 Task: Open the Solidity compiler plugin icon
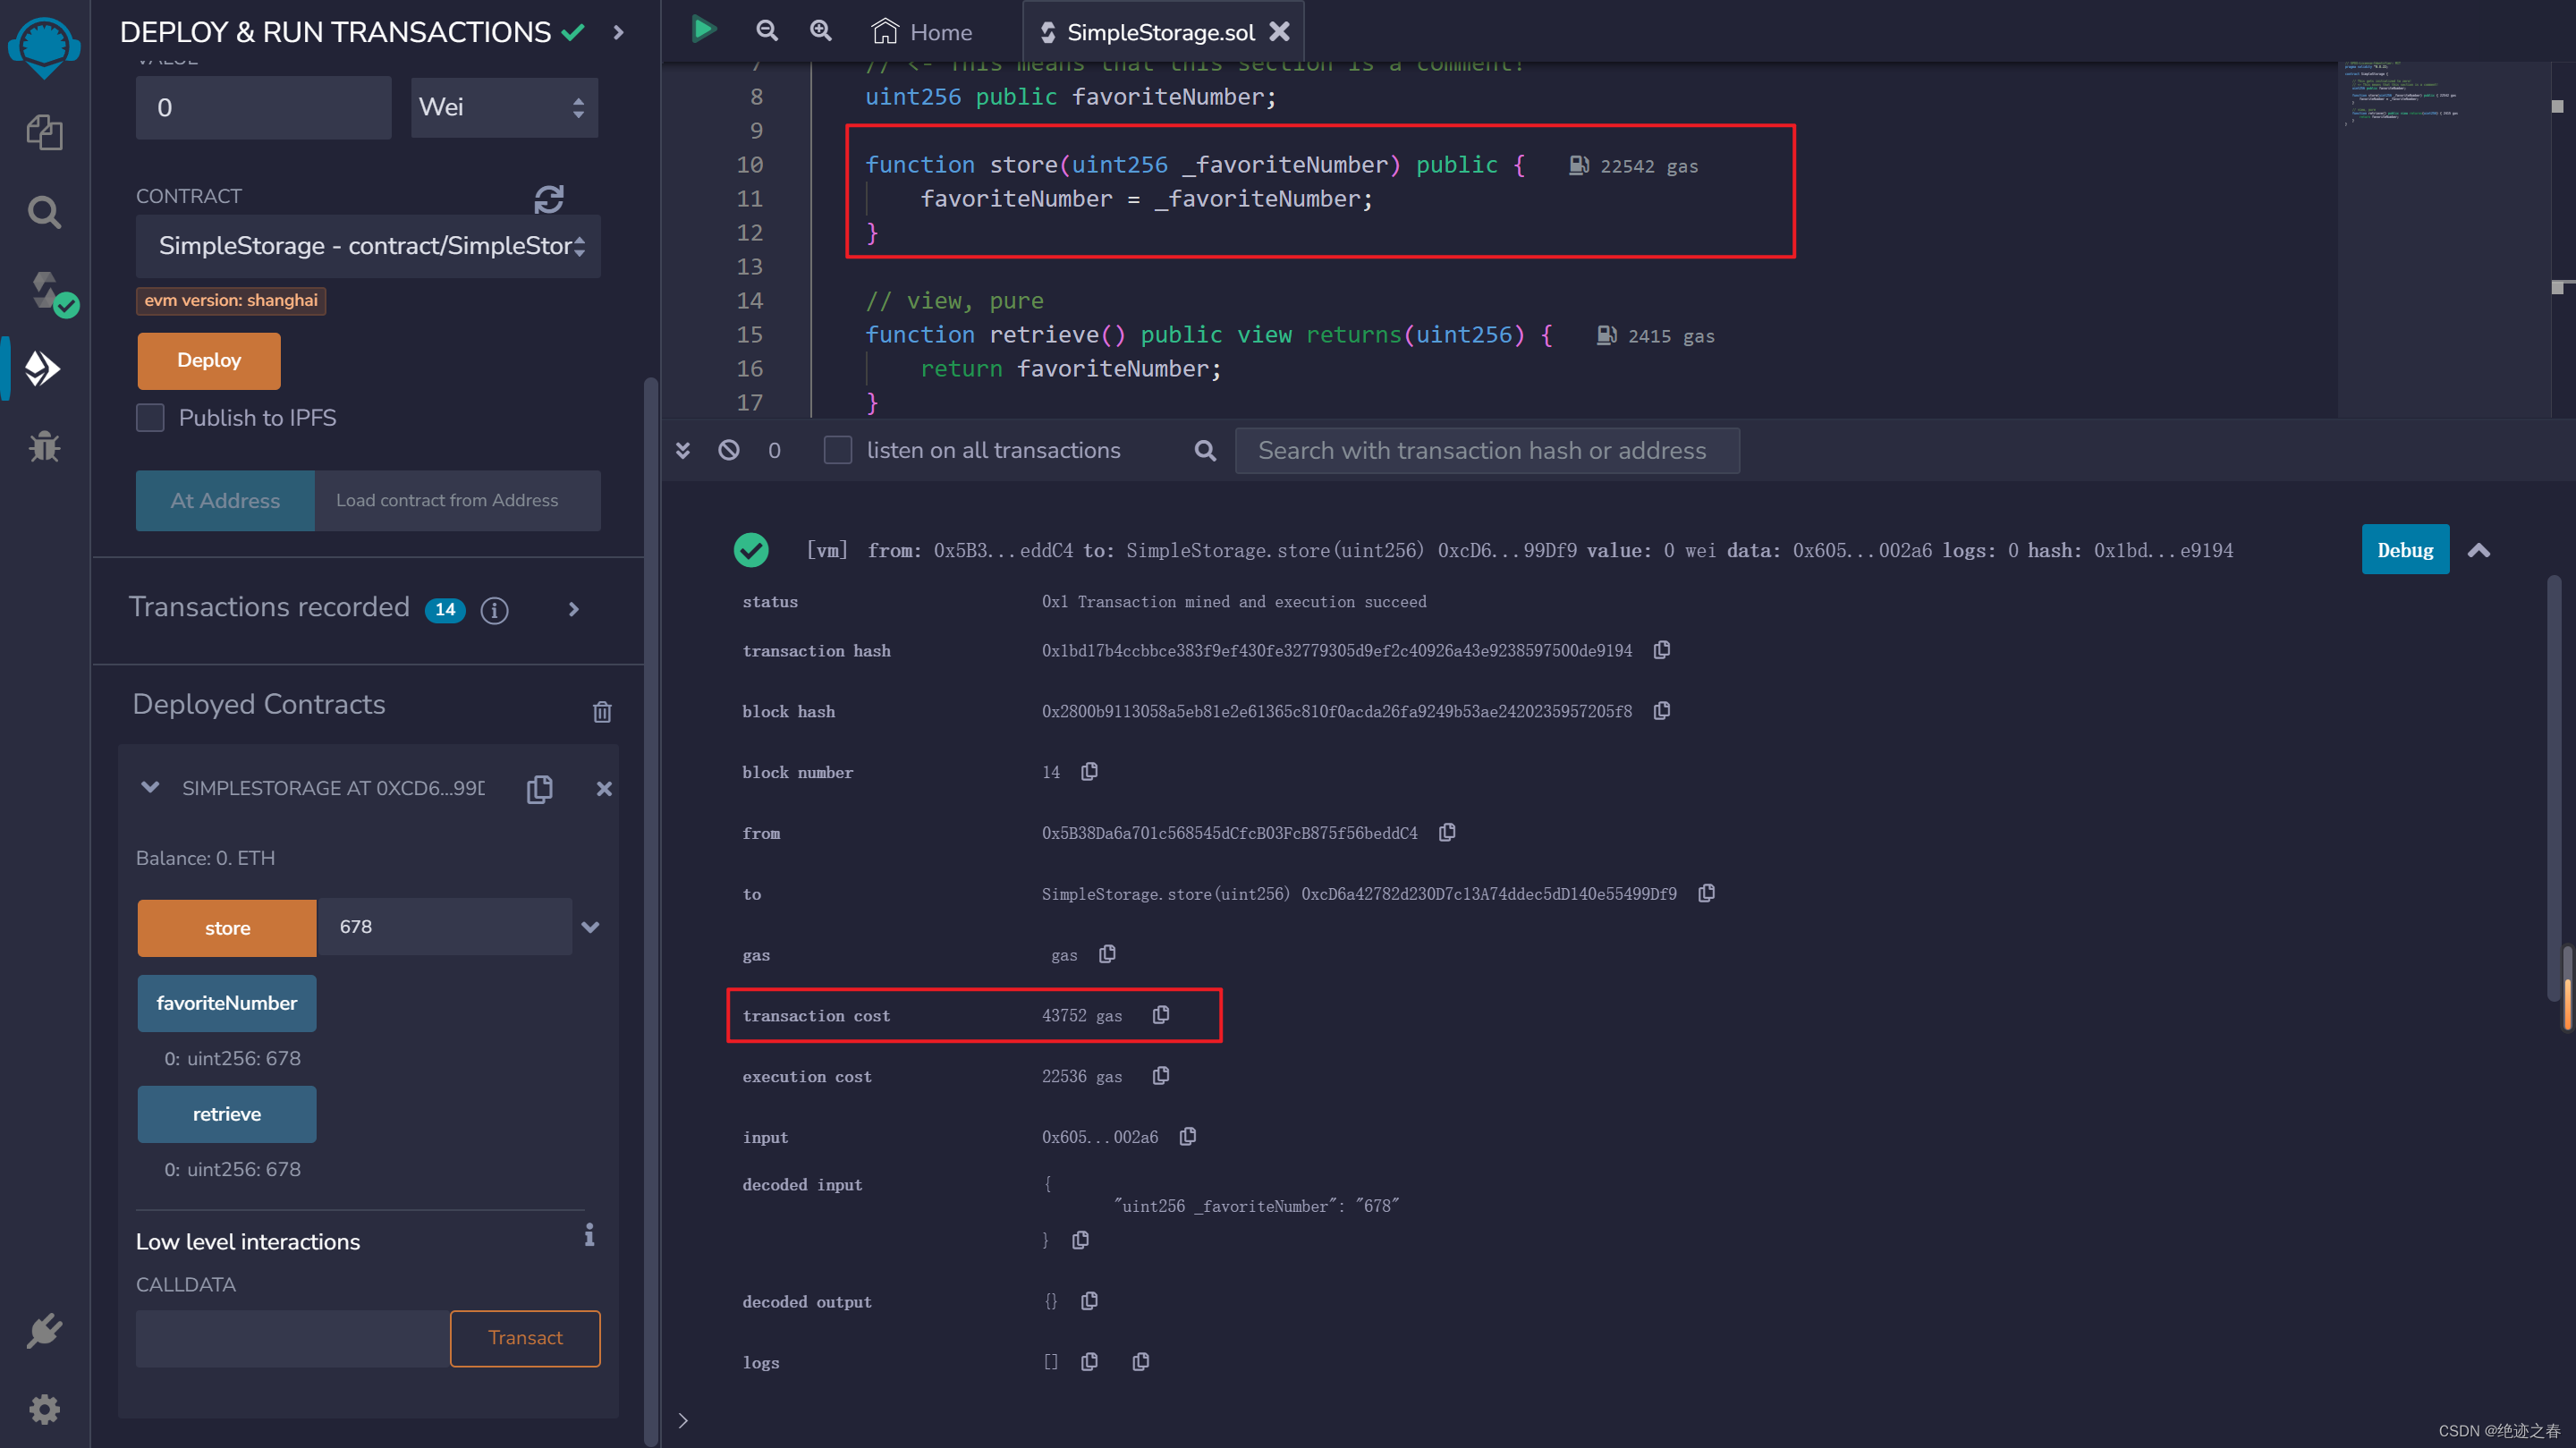click(46, 291)
